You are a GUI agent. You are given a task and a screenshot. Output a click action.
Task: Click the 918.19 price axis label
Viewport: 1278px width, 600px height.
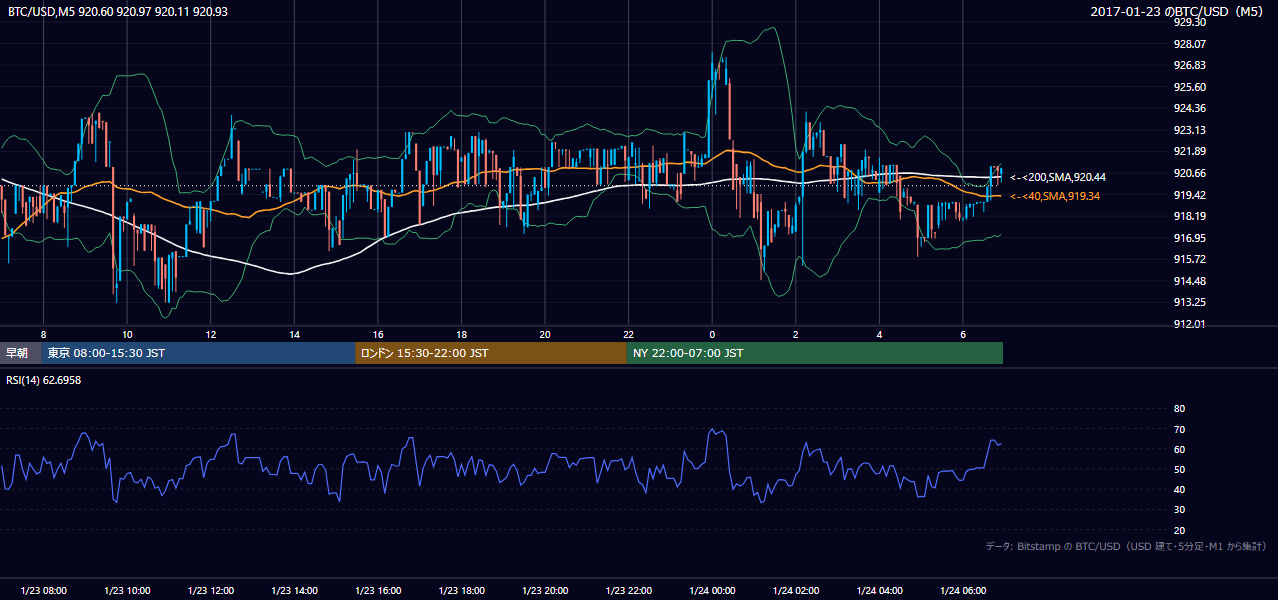pos(1189,216)
